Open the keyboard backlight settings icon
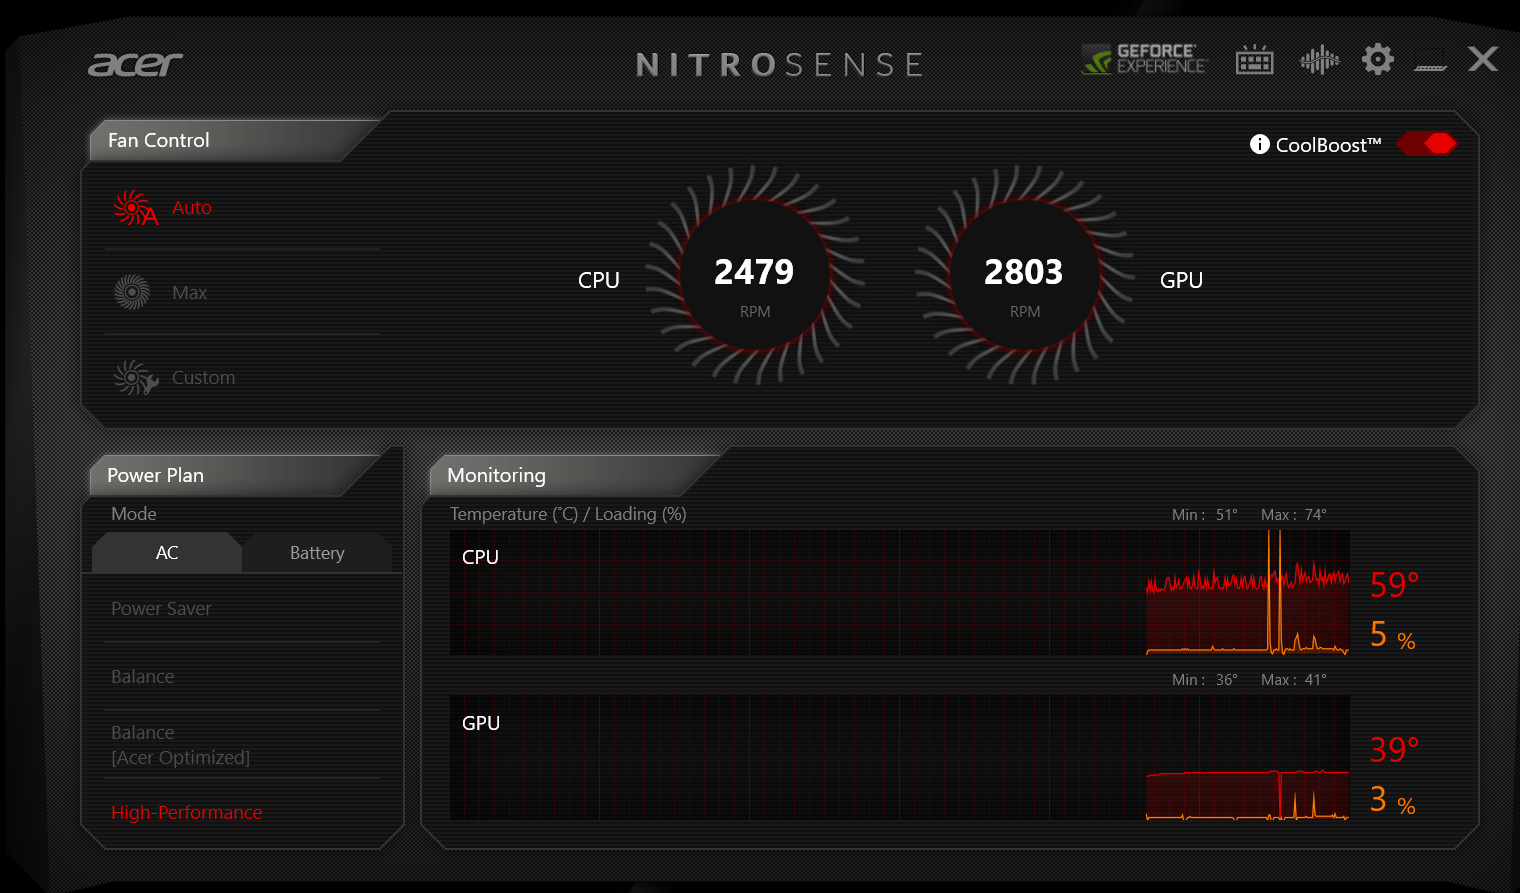The height and width of the screenshot is (893, 1520). point(1254,60)
